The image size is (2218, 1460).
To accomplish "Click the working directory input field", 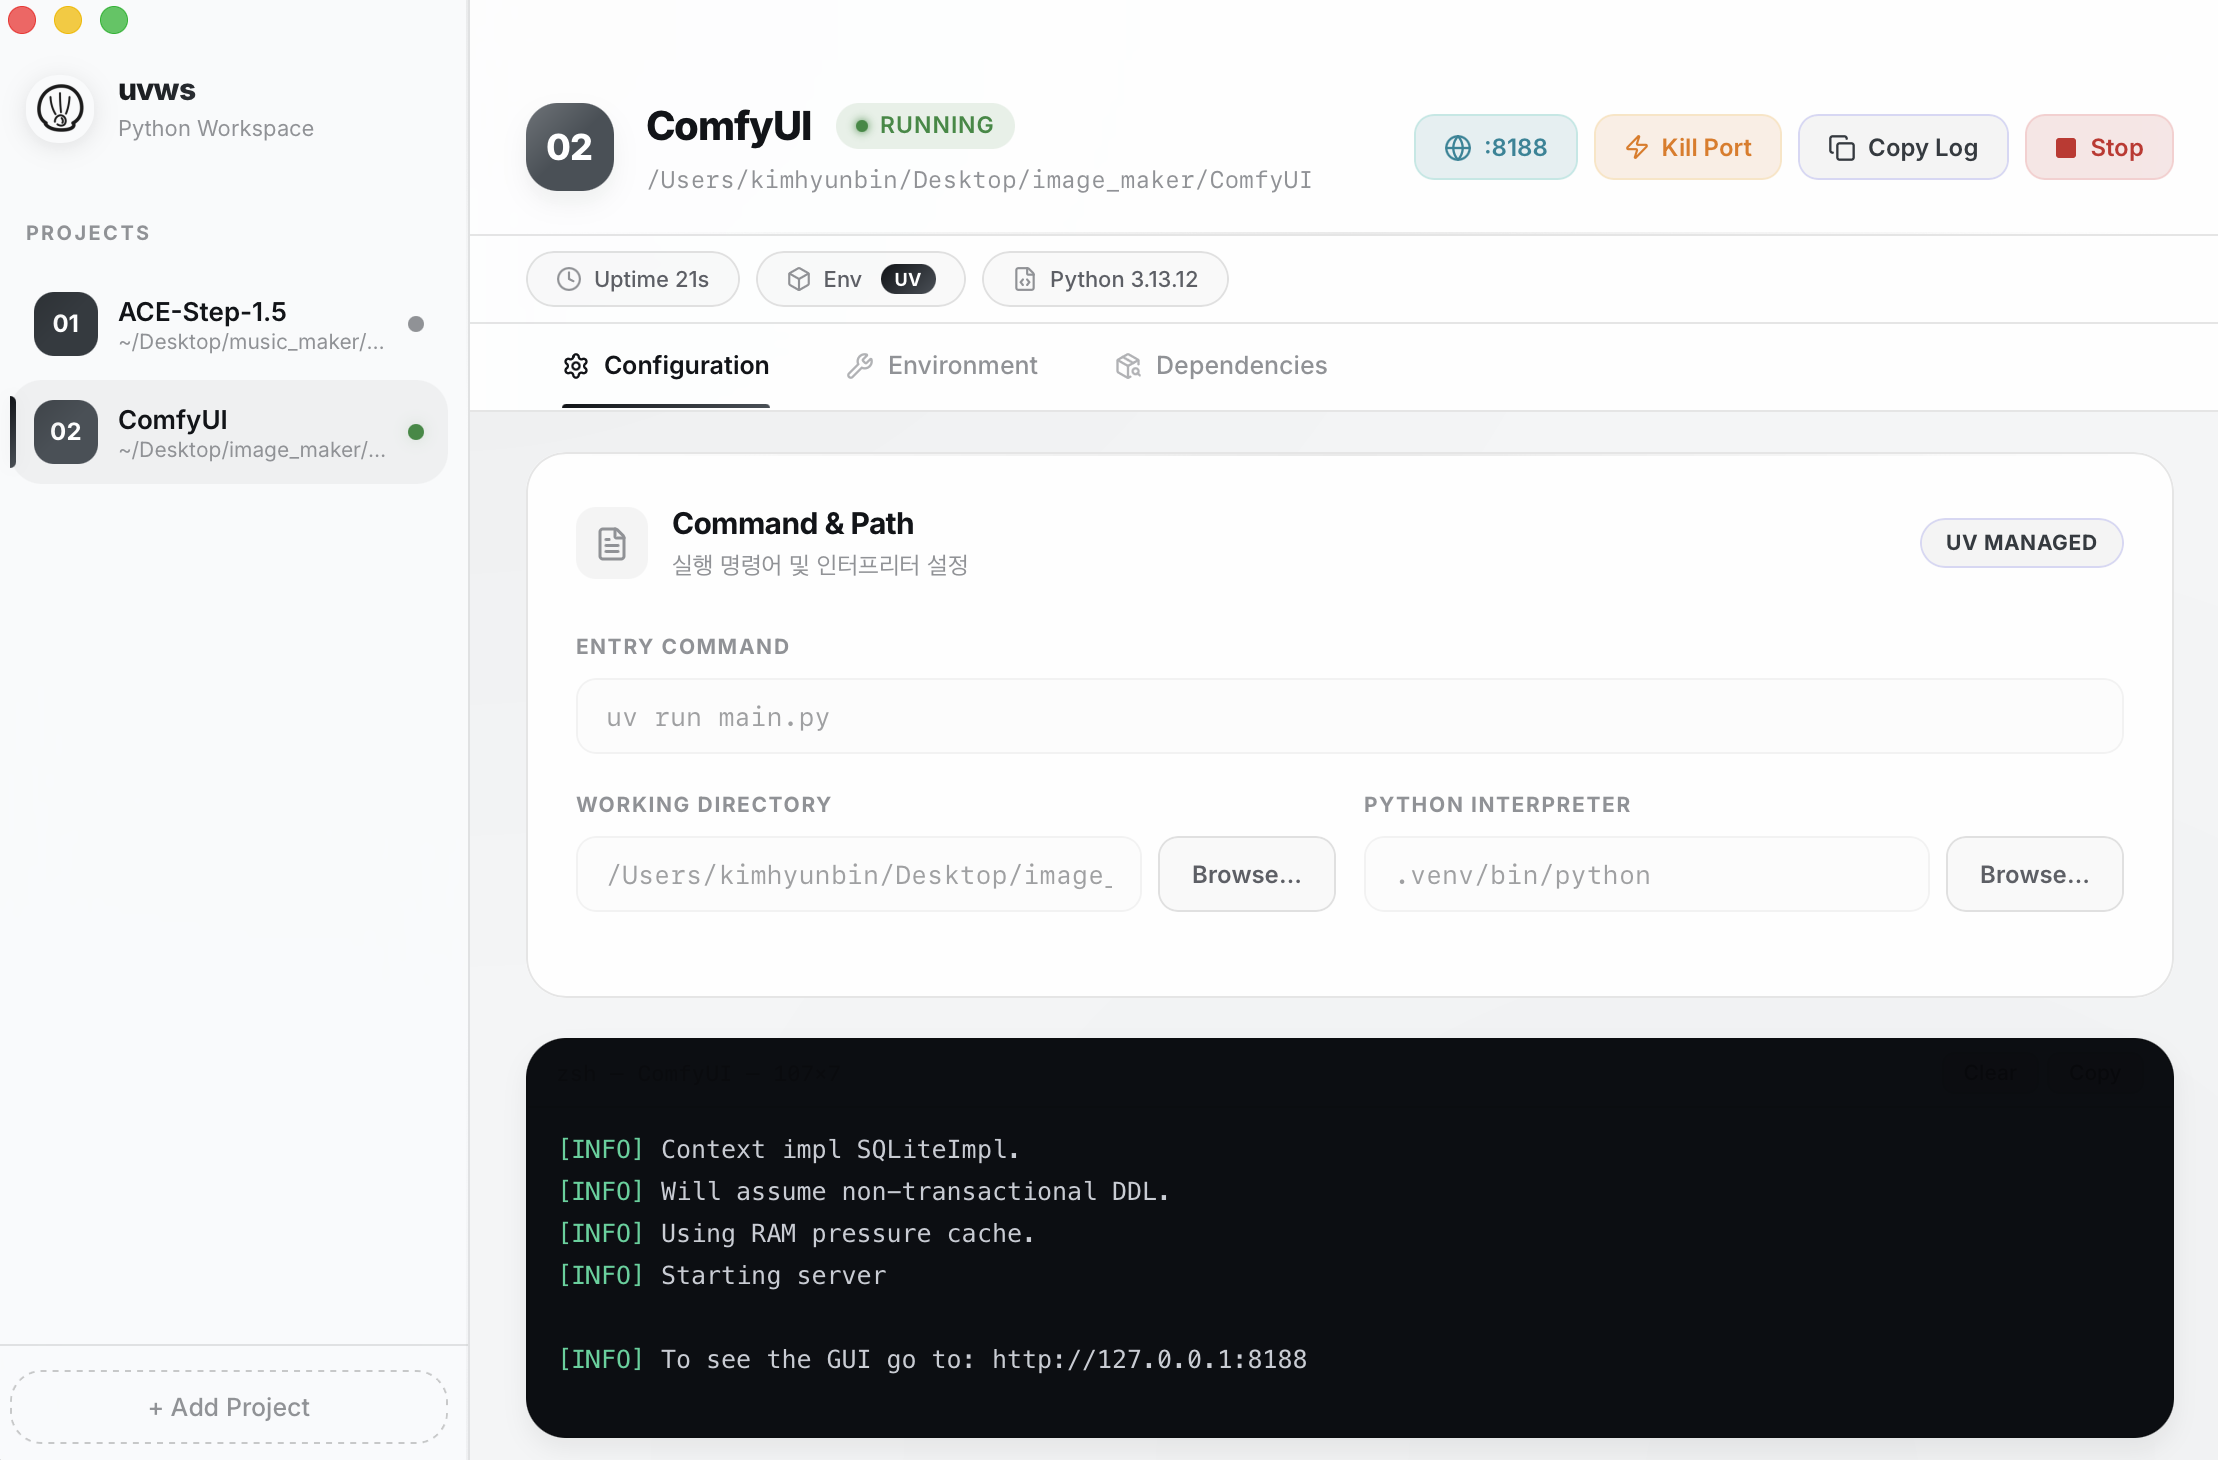I will coord(859,875).
